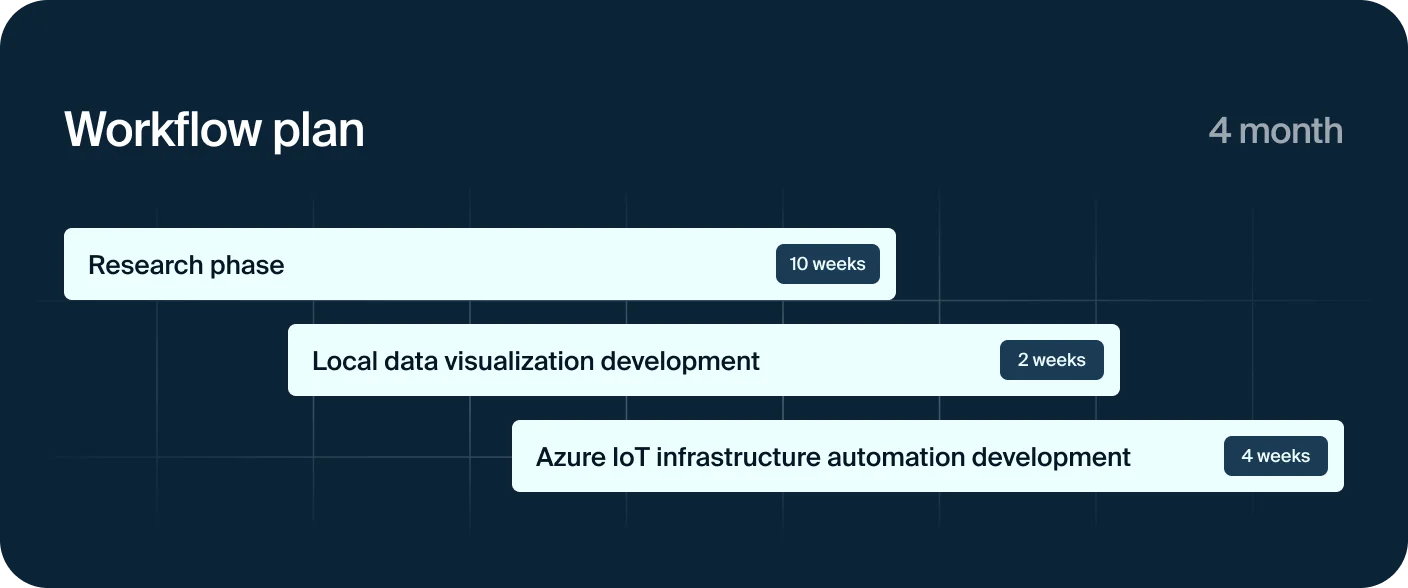Click the "Workflow plan" heading
This screenshot has height=588, width=1408.
tap(214, 131)
